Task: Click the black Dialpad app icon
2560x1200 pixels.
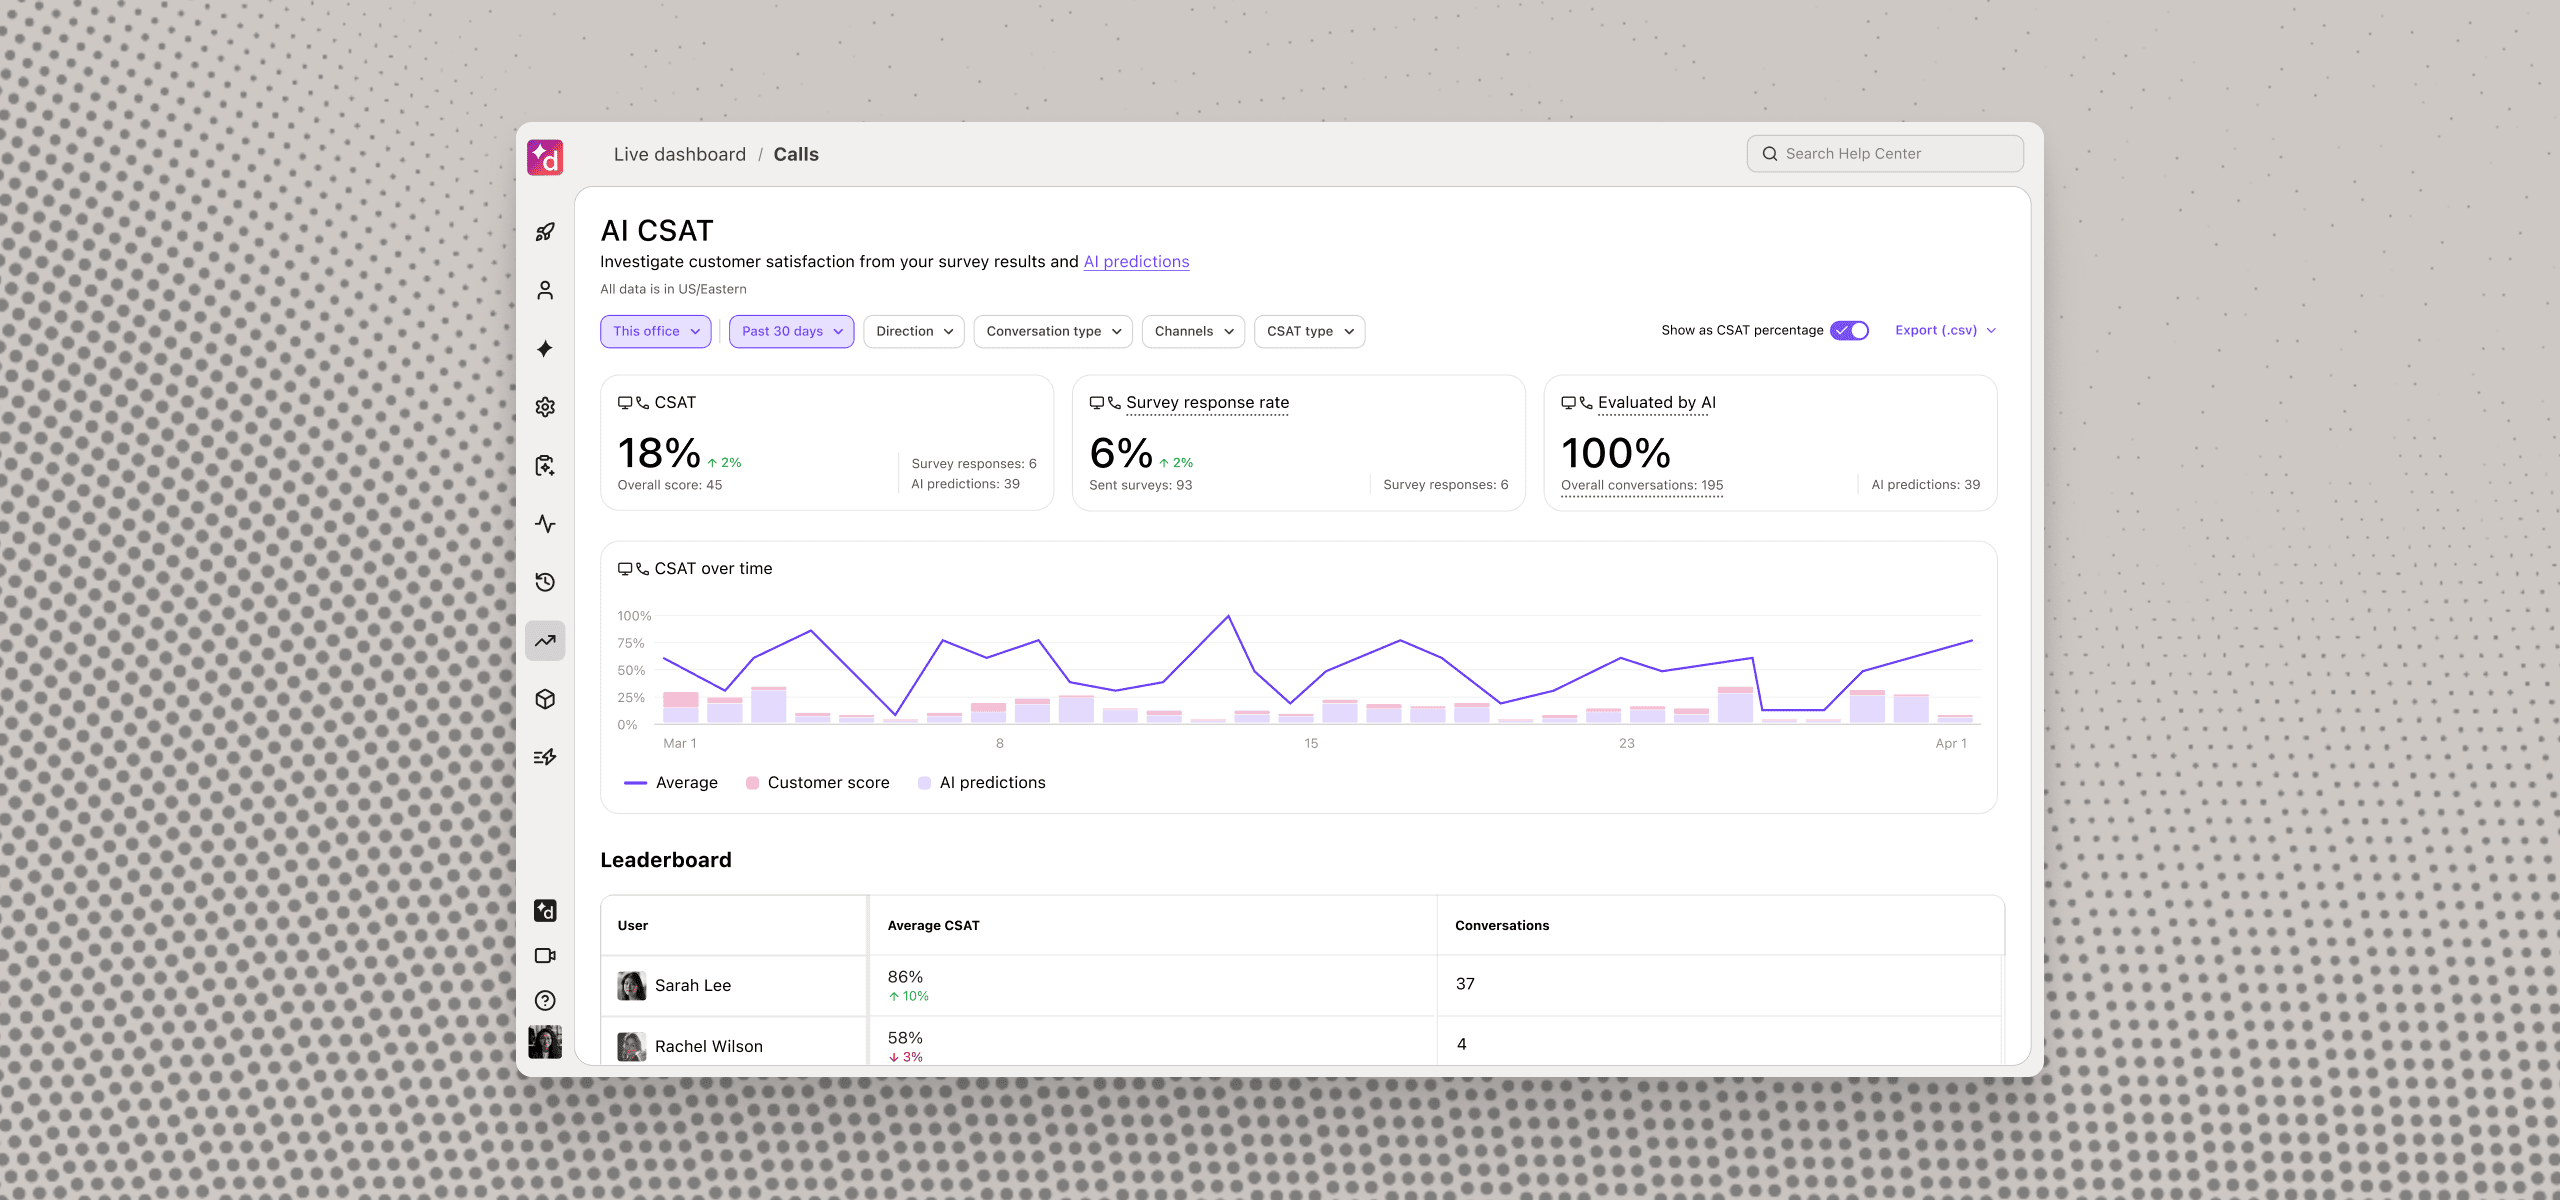Action: coord(545,911)
